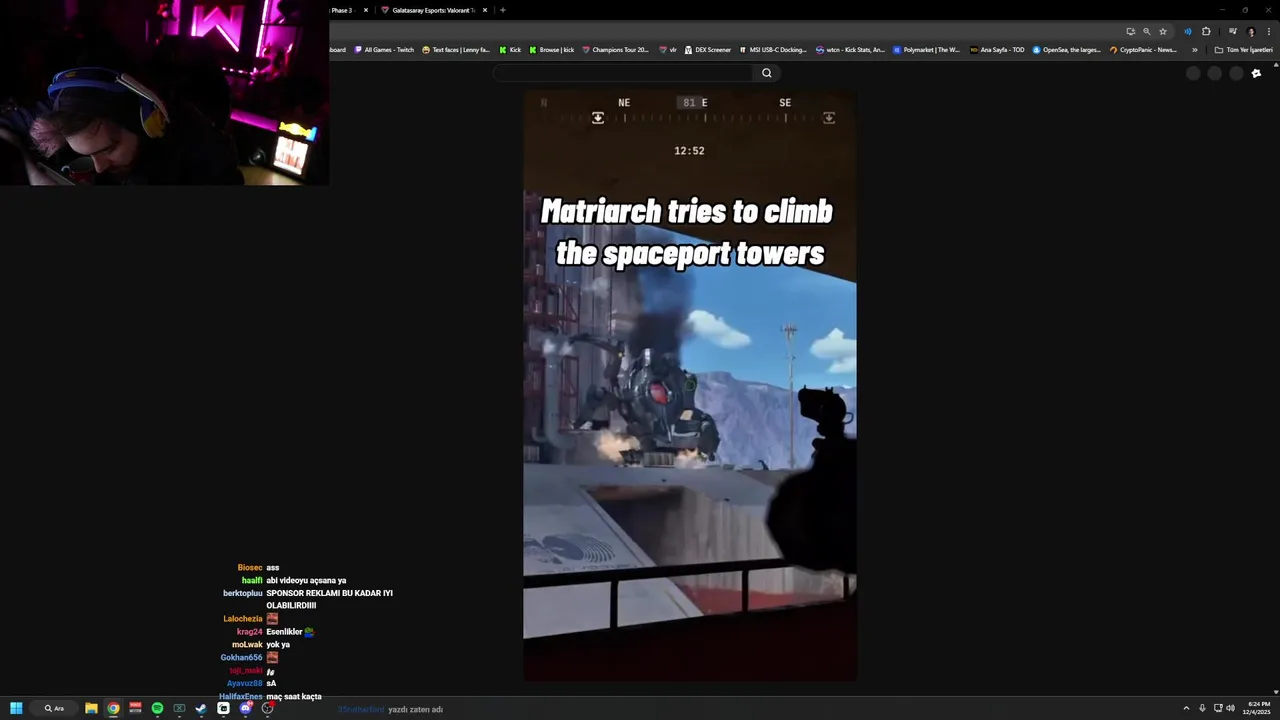This screenshot has height=720, width=1280.
Task: Open the media control playlist icon
Action: (x=1233, y=31)
